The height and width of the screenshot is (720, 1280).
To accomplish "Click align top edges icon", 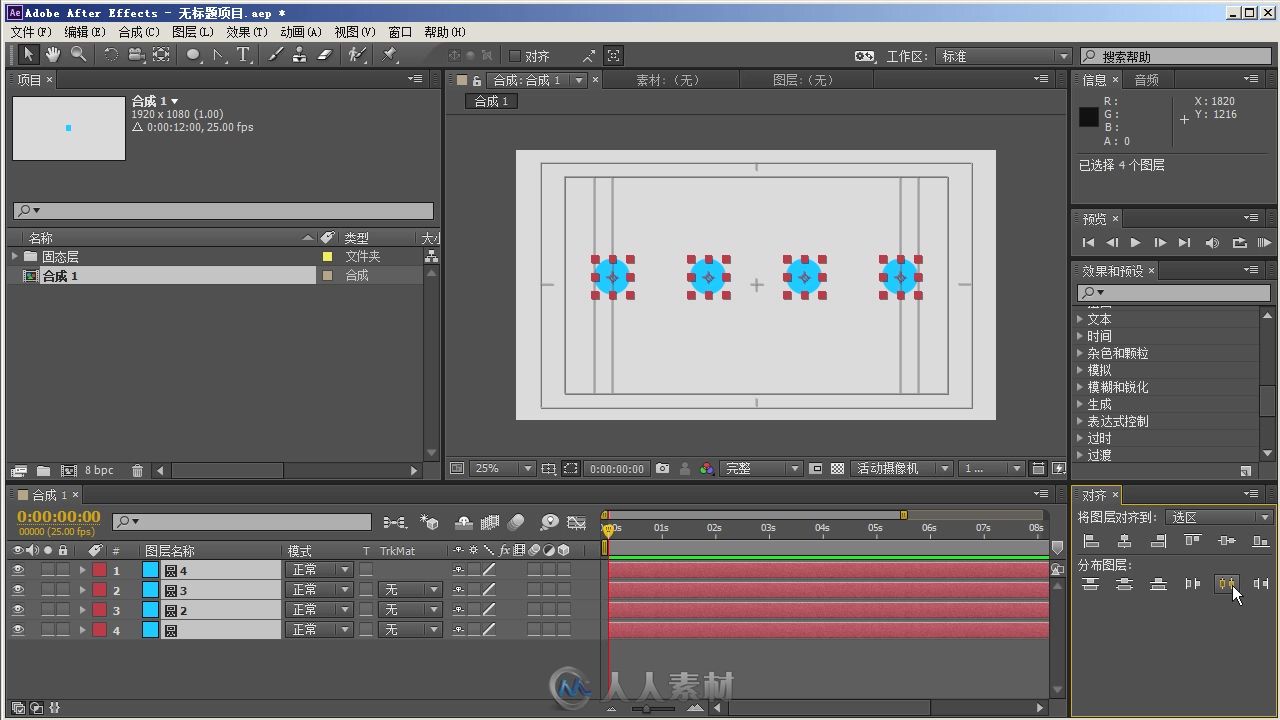I will (1193, 541).
